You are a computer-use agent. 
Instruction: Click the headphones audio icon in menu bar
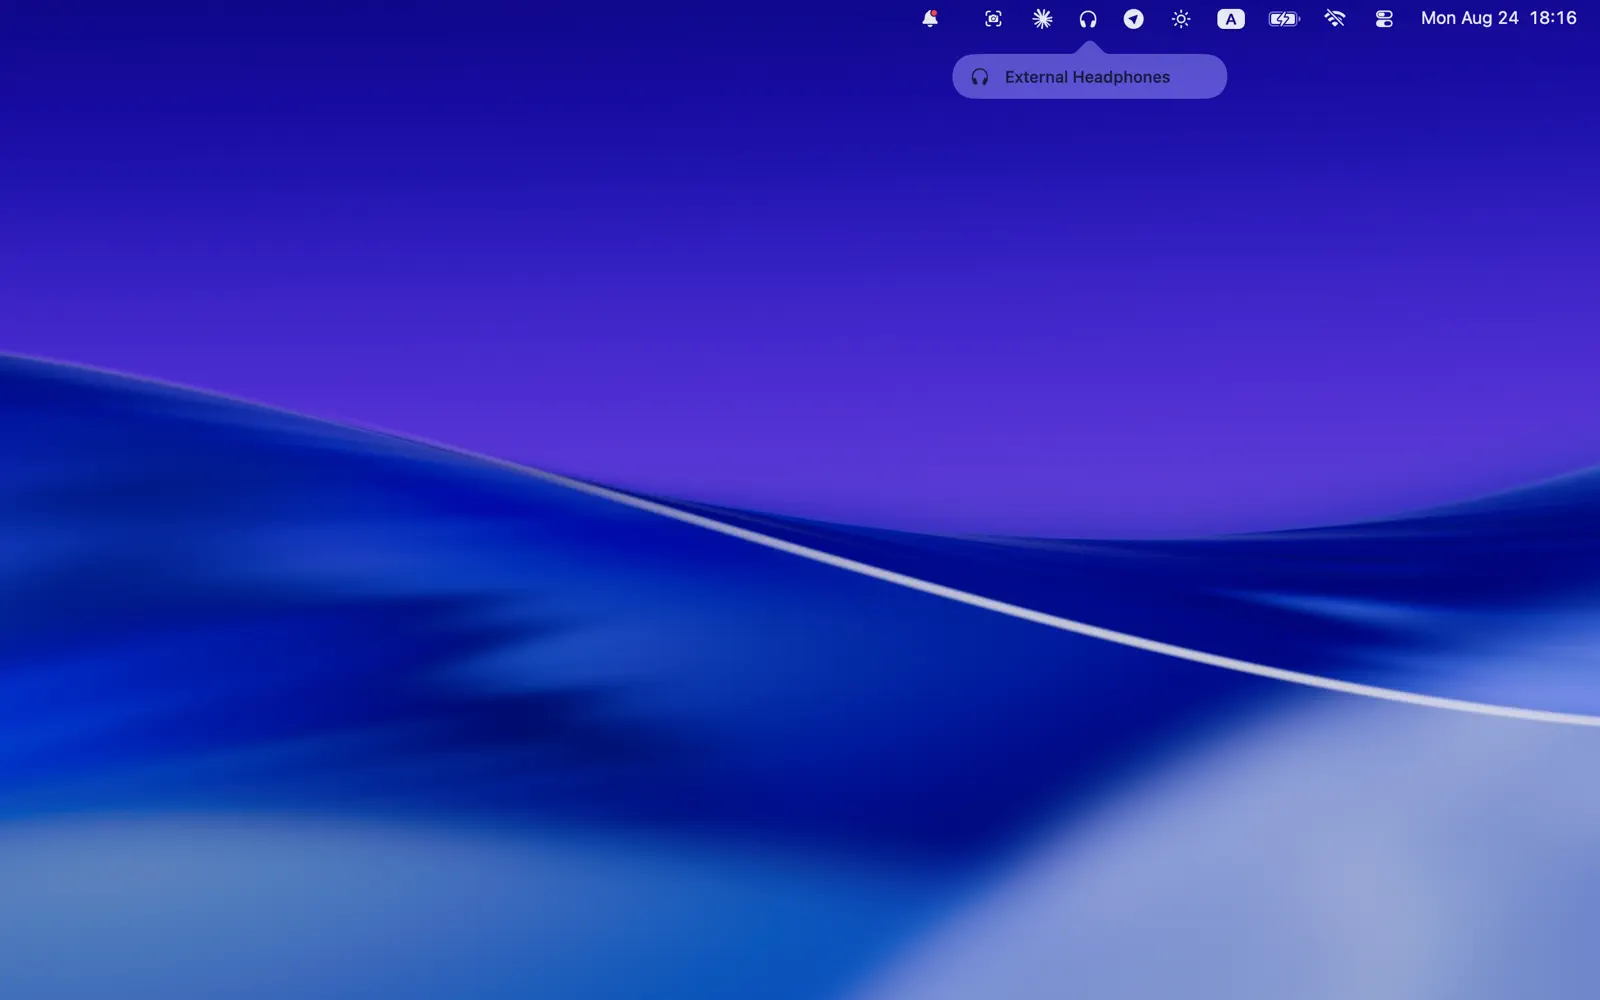[1088, 19]
